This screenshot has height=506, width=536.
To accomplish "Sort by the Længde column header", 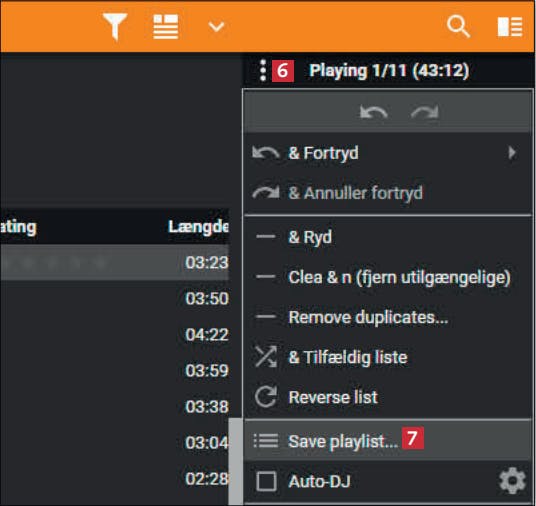I will pos(198,227).
